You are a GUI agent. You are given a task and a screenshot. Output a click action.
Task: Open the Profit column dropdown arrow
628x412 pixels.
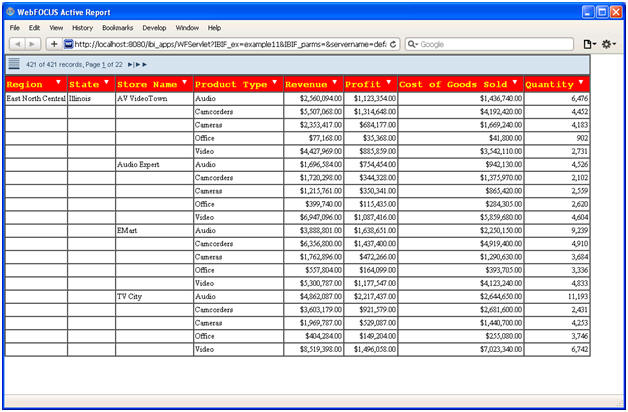click(388, 82)
